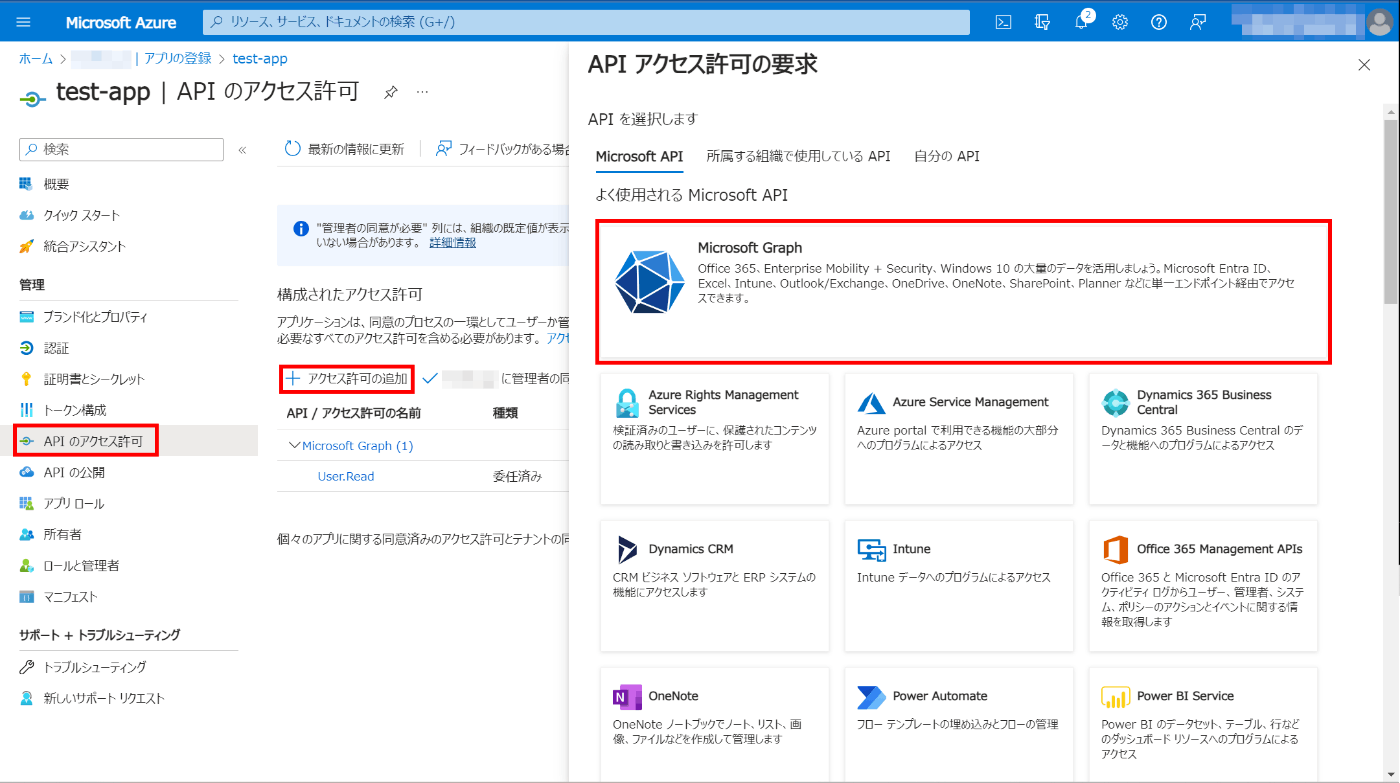
Task: Open portal settings gear
Action: (x=1120, y=22)
